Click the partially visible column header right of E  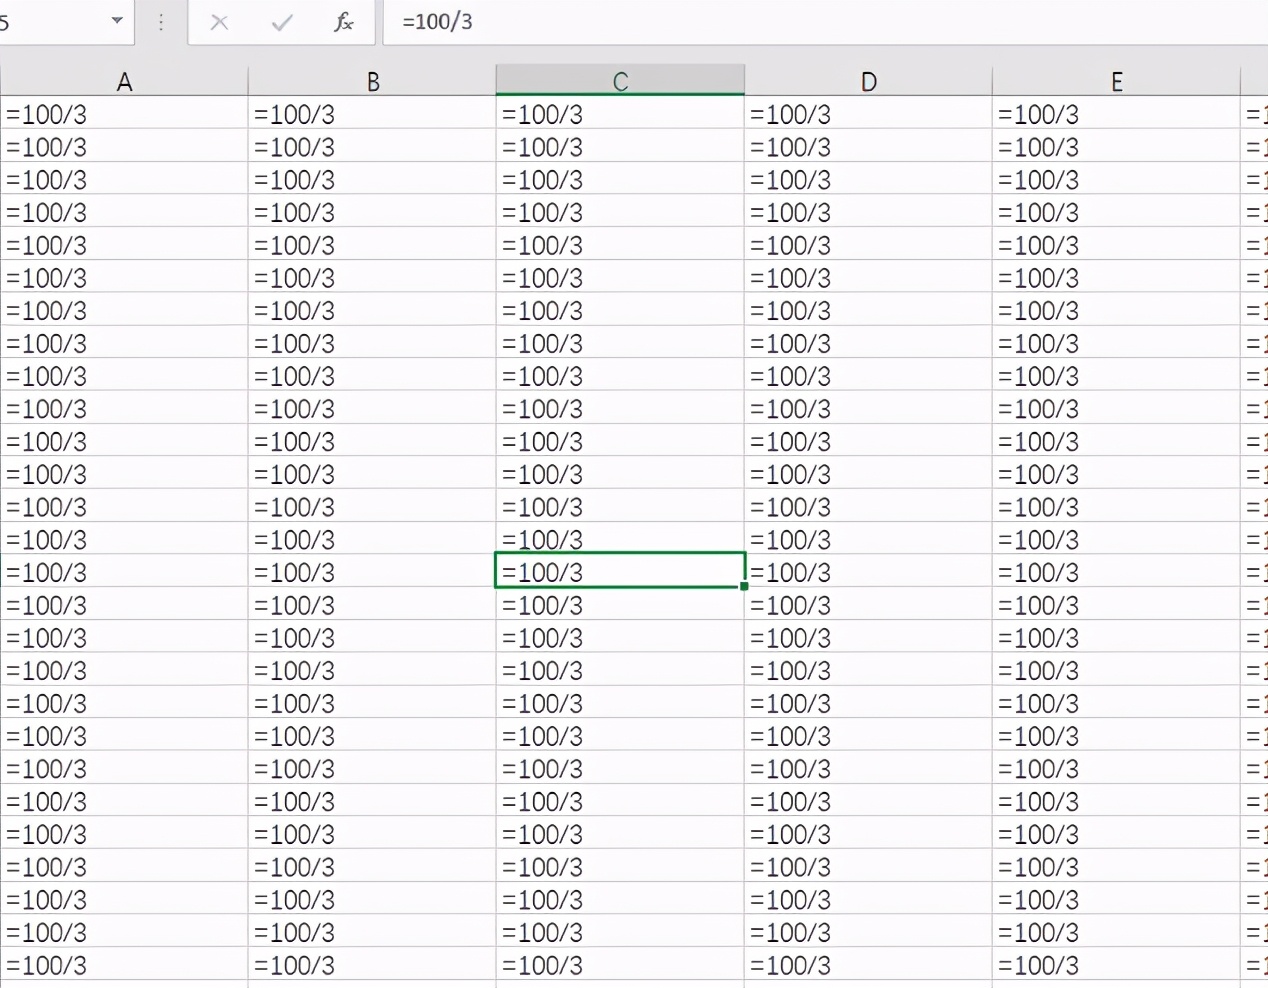pyautogui.click(x=1256, y=79)
